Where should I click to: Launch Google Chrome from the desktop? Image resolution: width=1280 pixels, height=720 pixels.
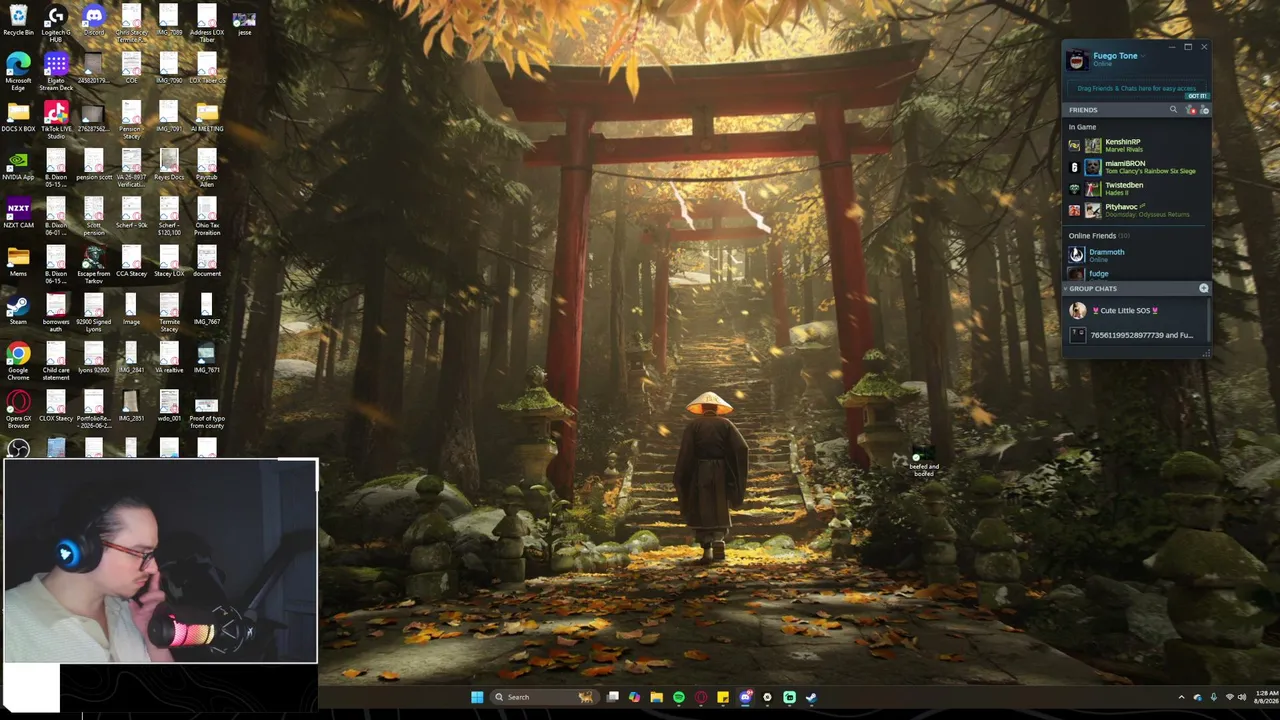[x=18, y=361]
